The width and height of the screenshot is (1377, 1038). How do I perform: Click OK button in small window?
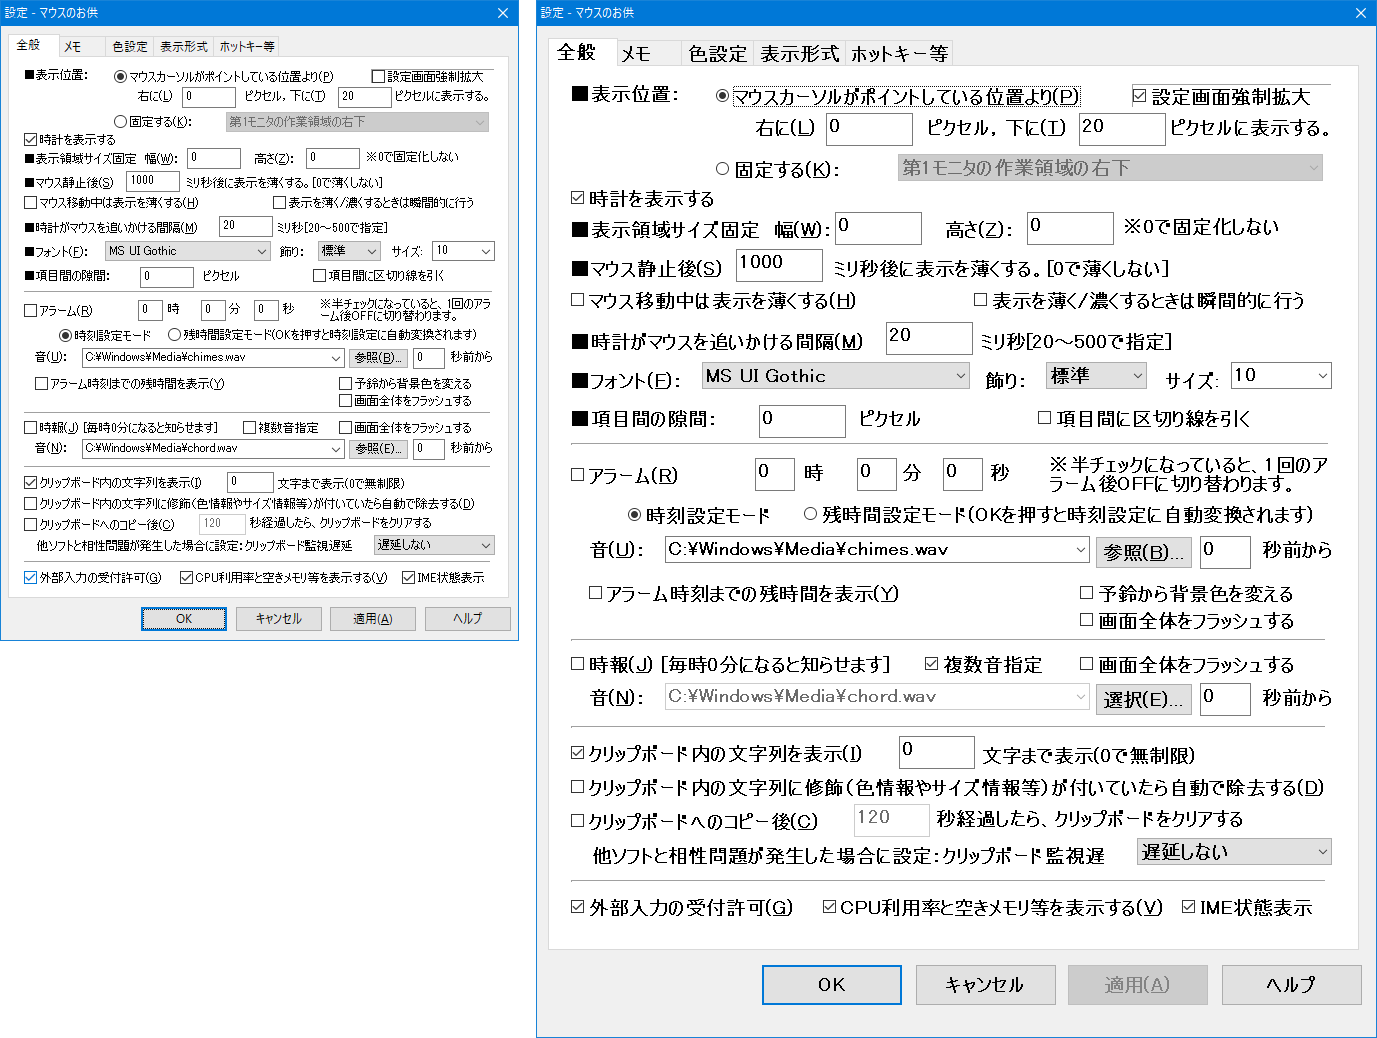coord(184,619)
